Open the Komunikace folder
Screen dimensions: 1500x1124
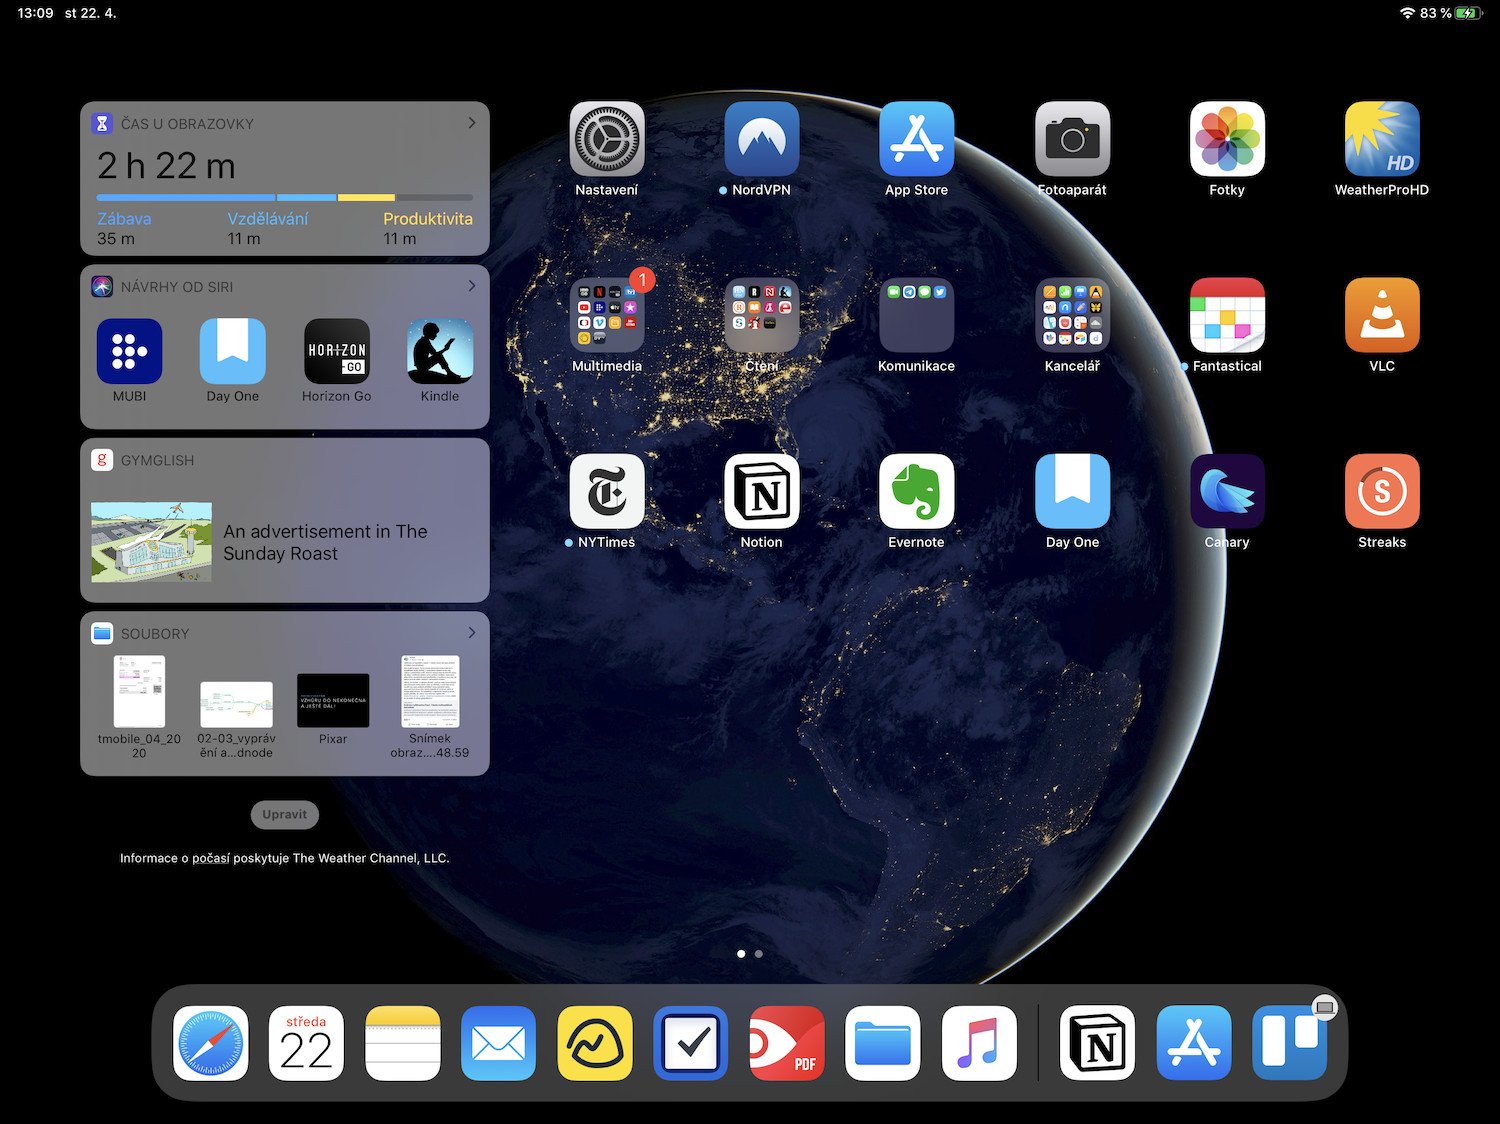pyautogui.click(x=917, y=315)
